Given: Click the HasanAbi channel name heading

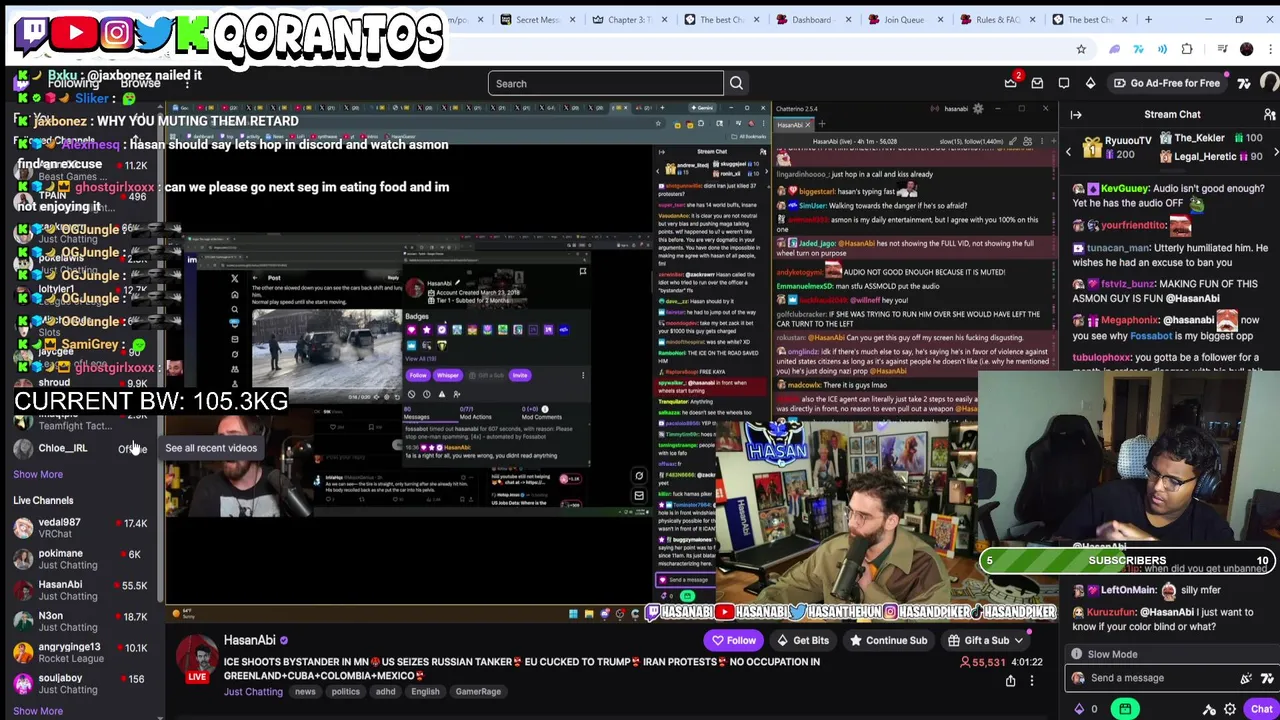Looking at the screenshot, I should coord(249,640).
